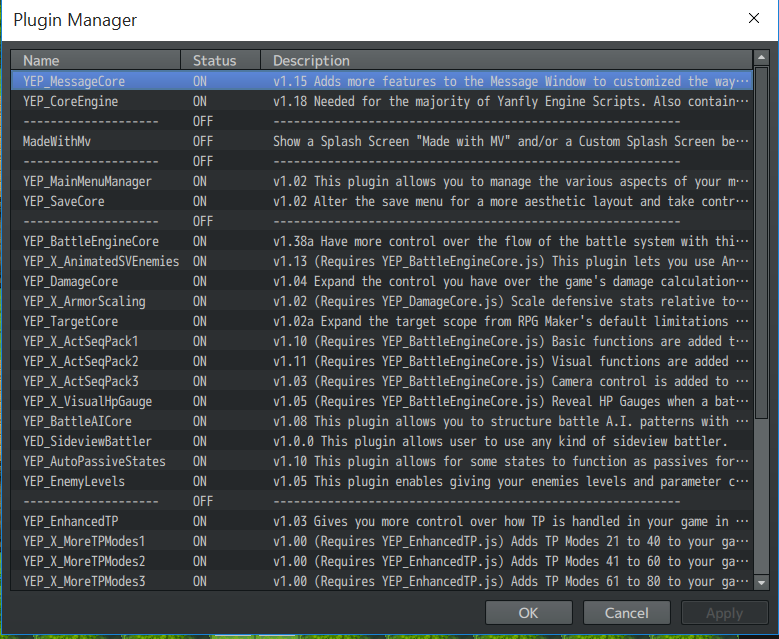The width and height of the screenshot is (779, 639).
Task: Select the MadeWithMv plugin row
Action: [382, 141]
